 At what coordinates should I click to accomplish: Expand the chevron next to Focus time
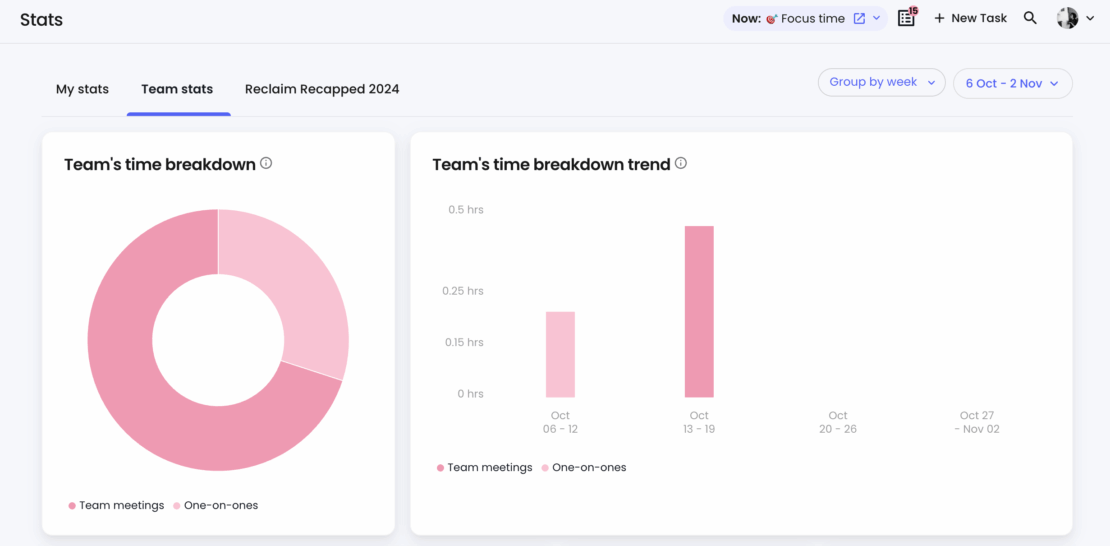pyautogui.click(x=877, y=18)
